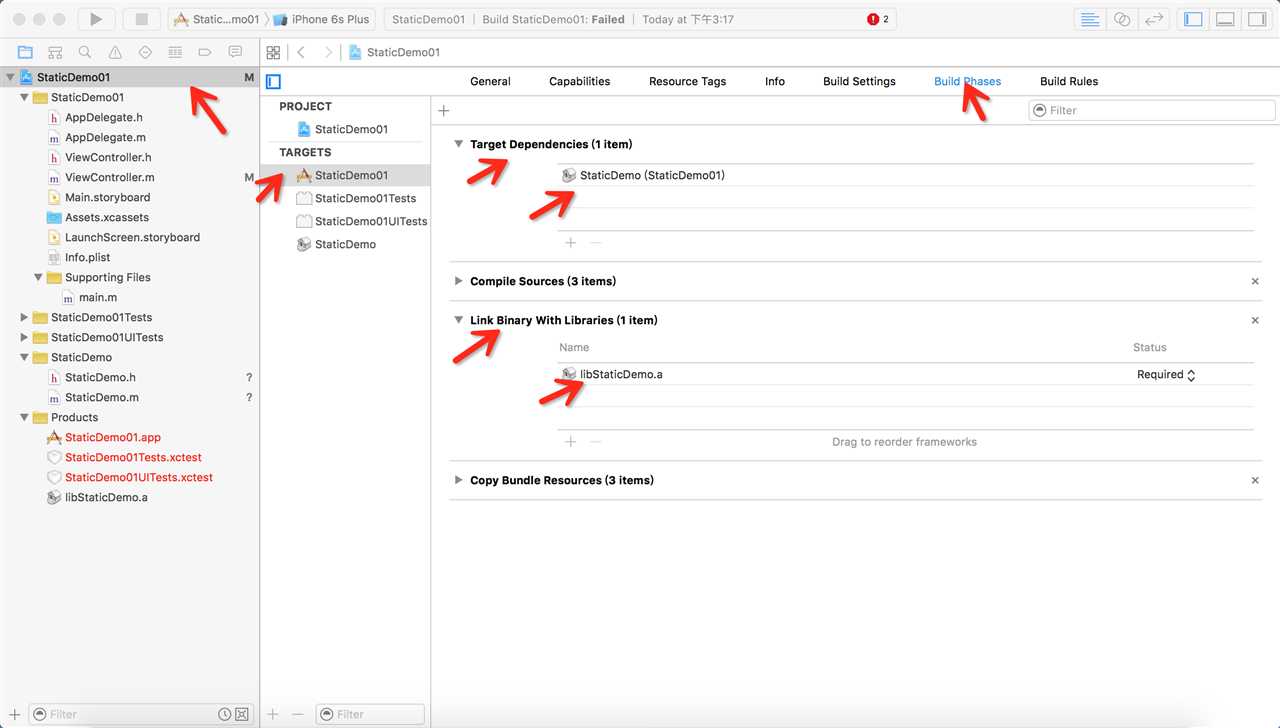Open the Symbol navigator icon
This screenshot has width=1280, height=728.
tap(55, 52)
